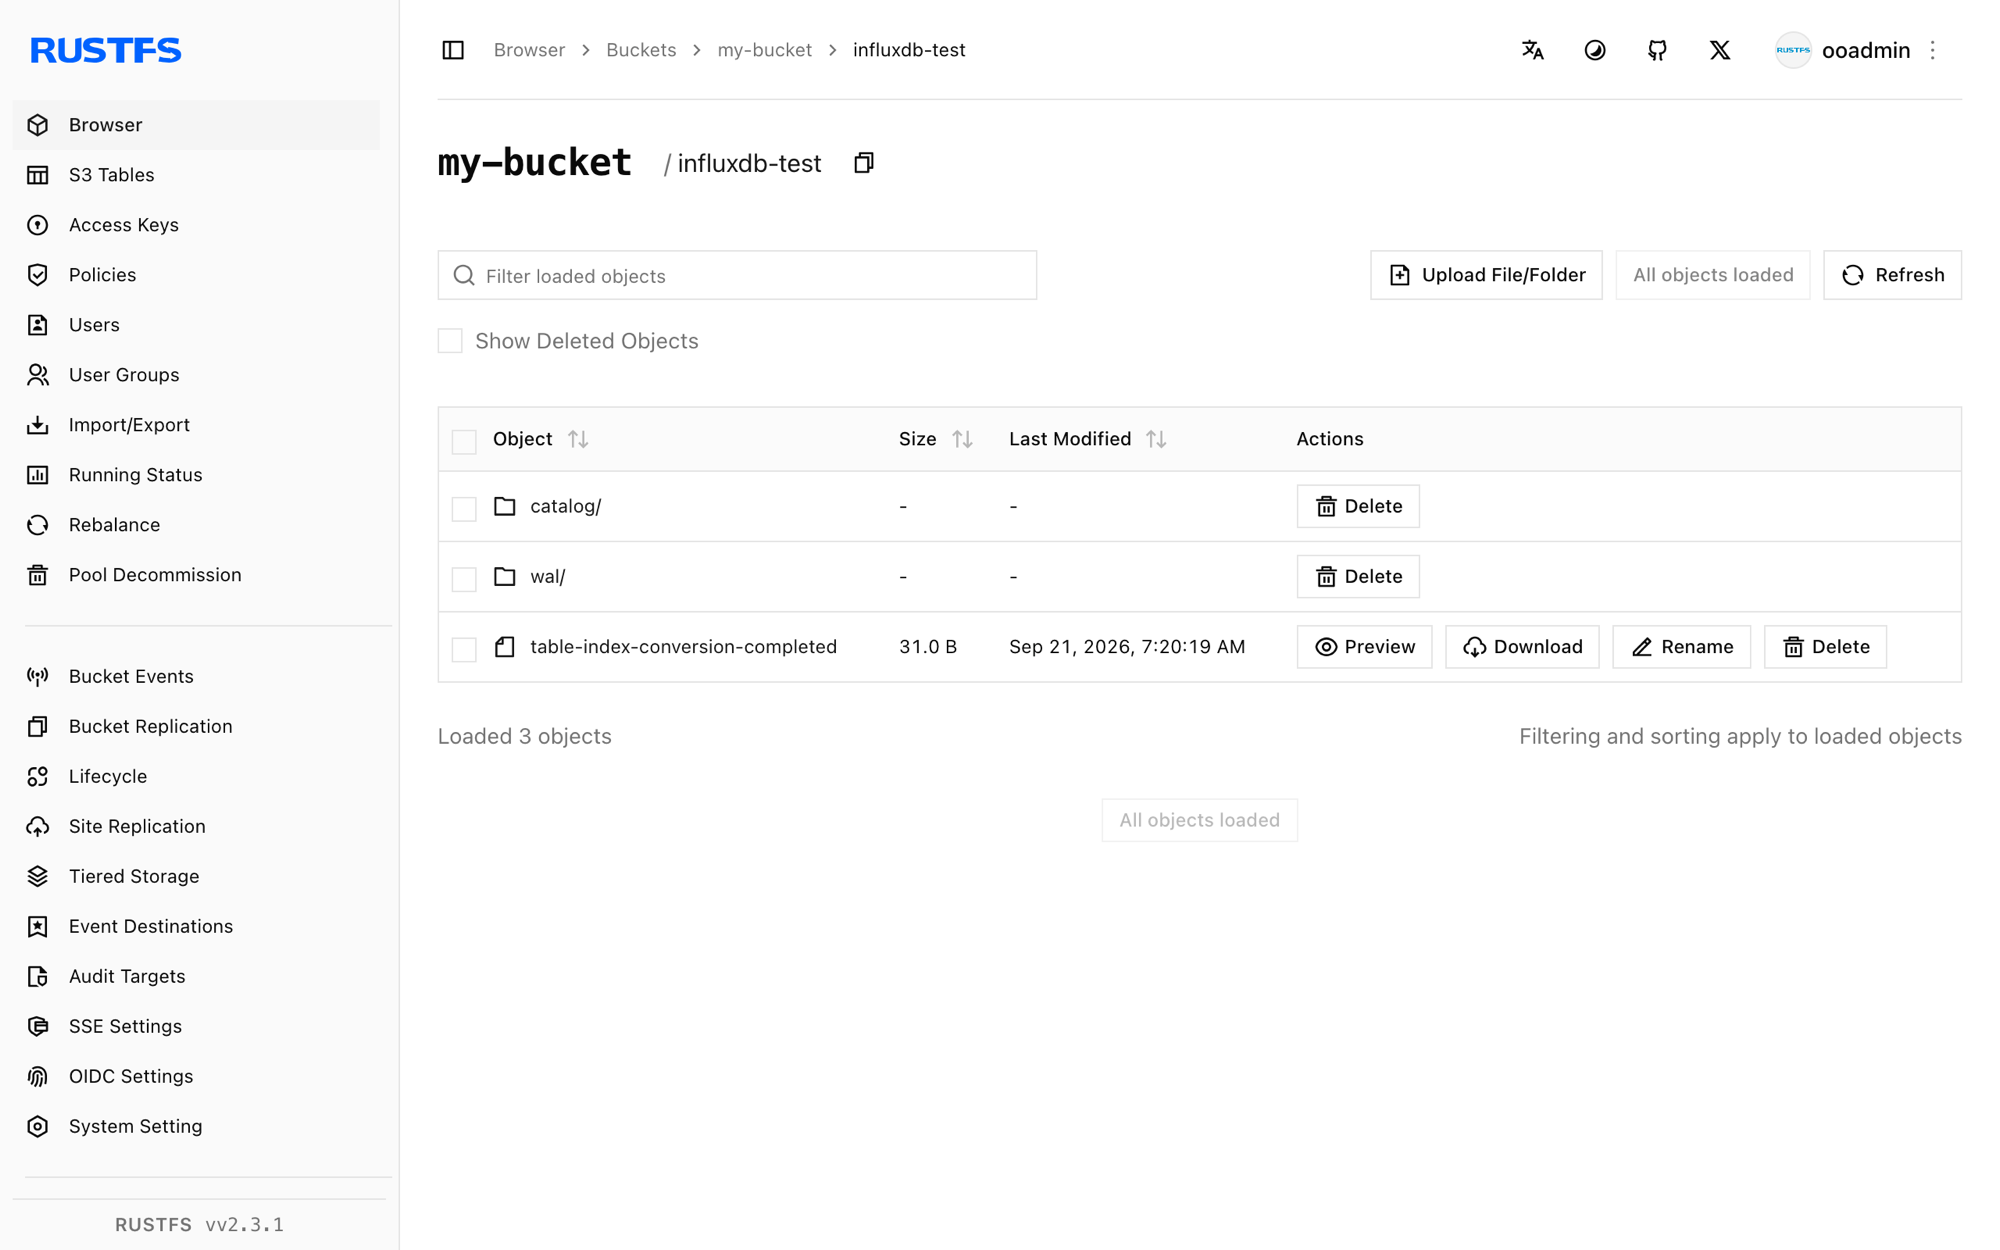Open the language translation icon
Screen dimensions: 2000x1250
(x=1532, y=50)
